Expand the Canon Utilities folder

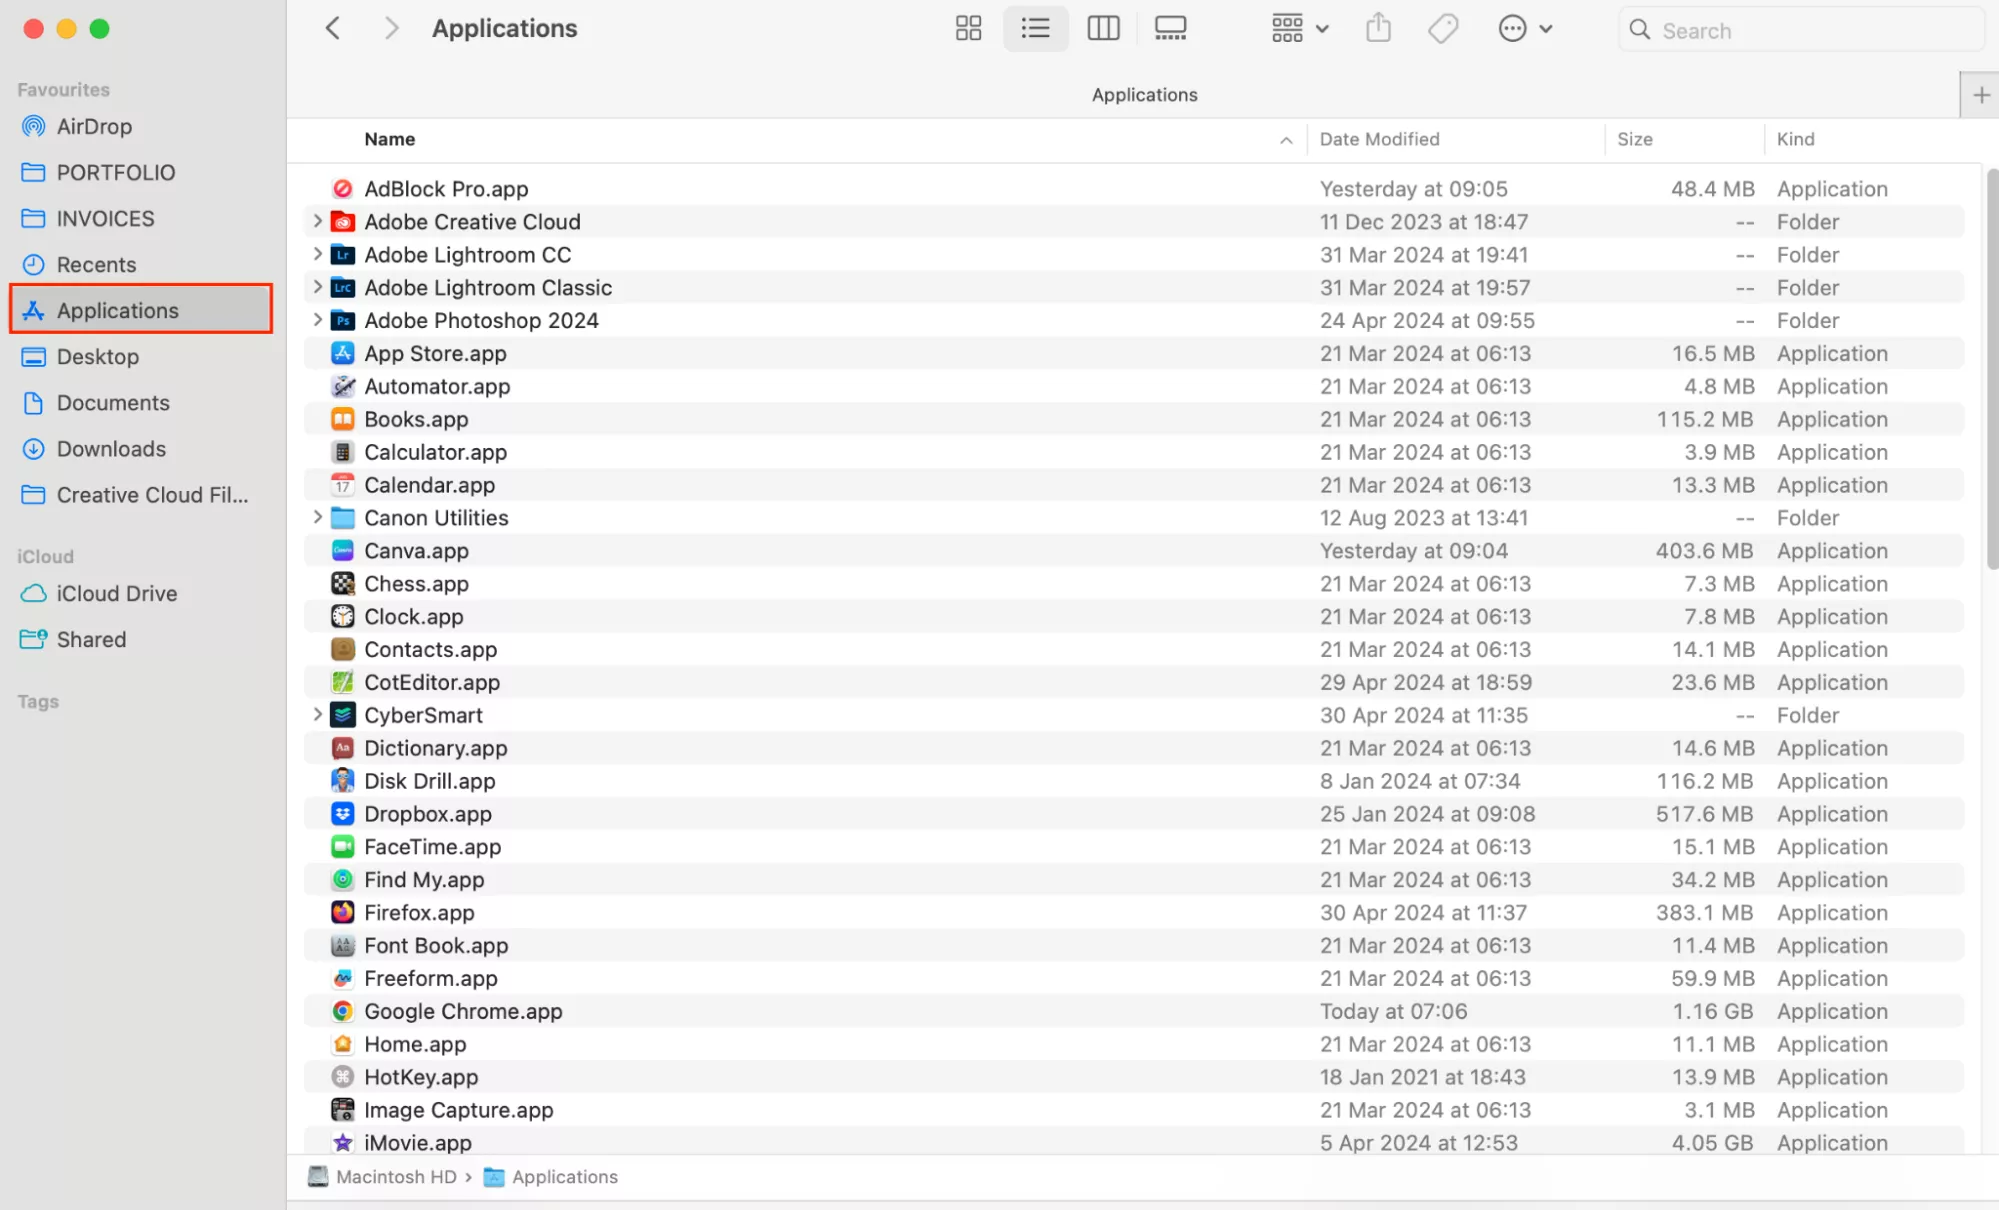(x=317, y=517)
